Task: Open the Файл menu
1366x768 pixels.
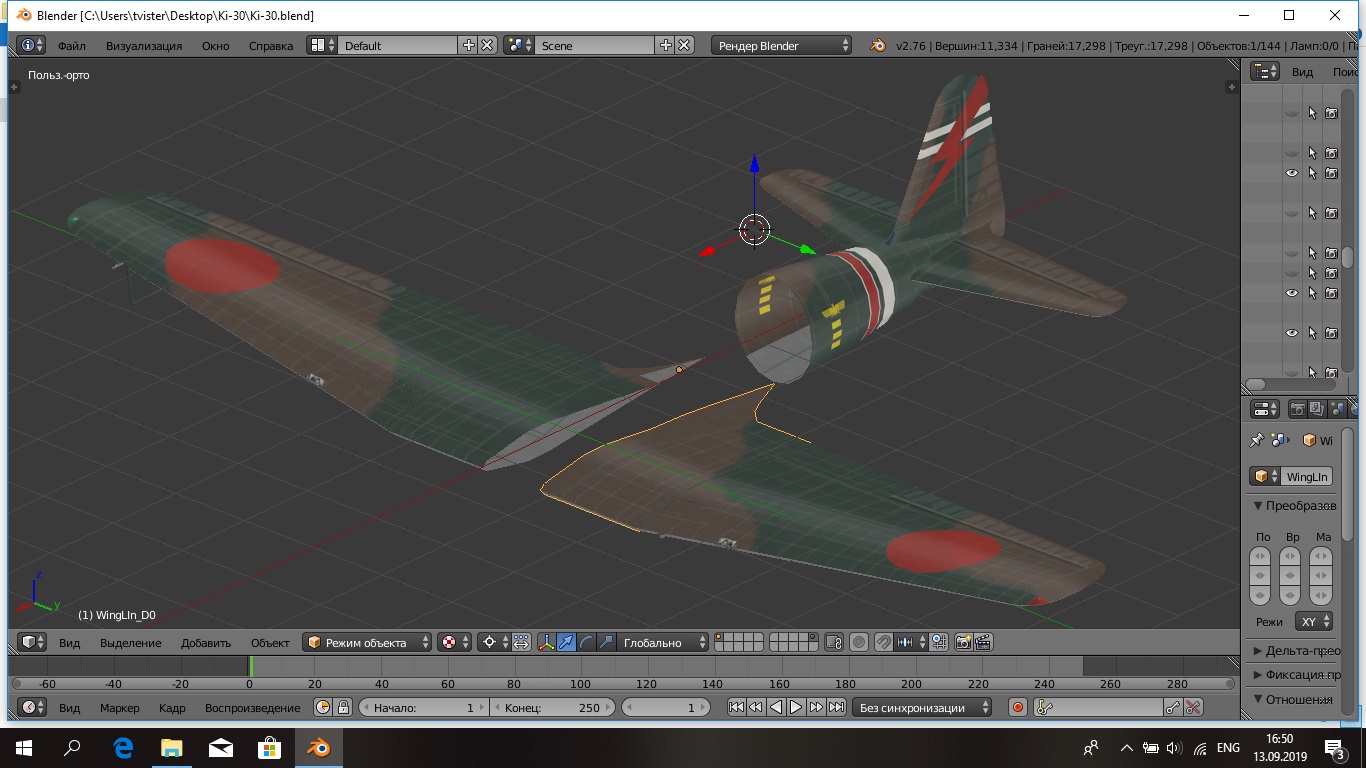Action: 71,45
